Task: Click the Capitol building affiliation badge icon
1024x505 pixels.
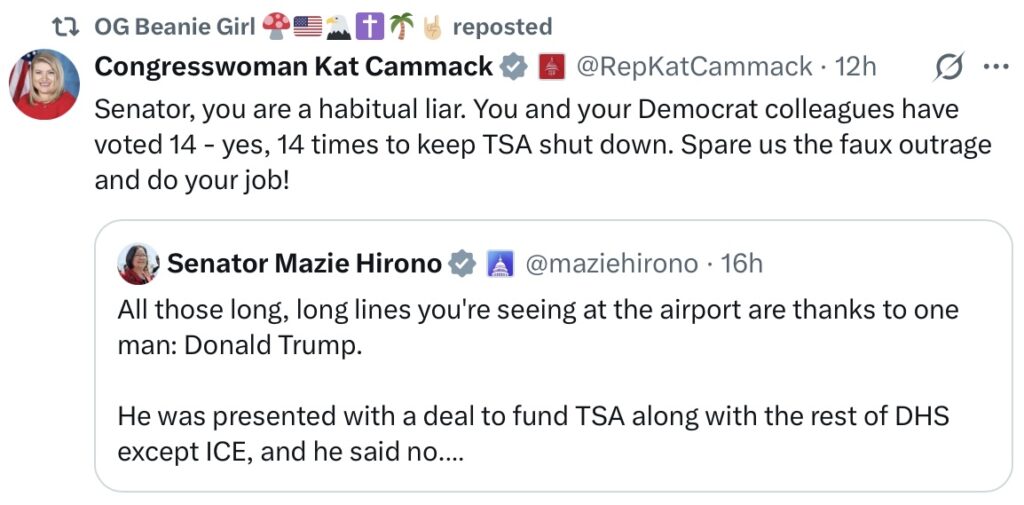Action: [499, 264]
